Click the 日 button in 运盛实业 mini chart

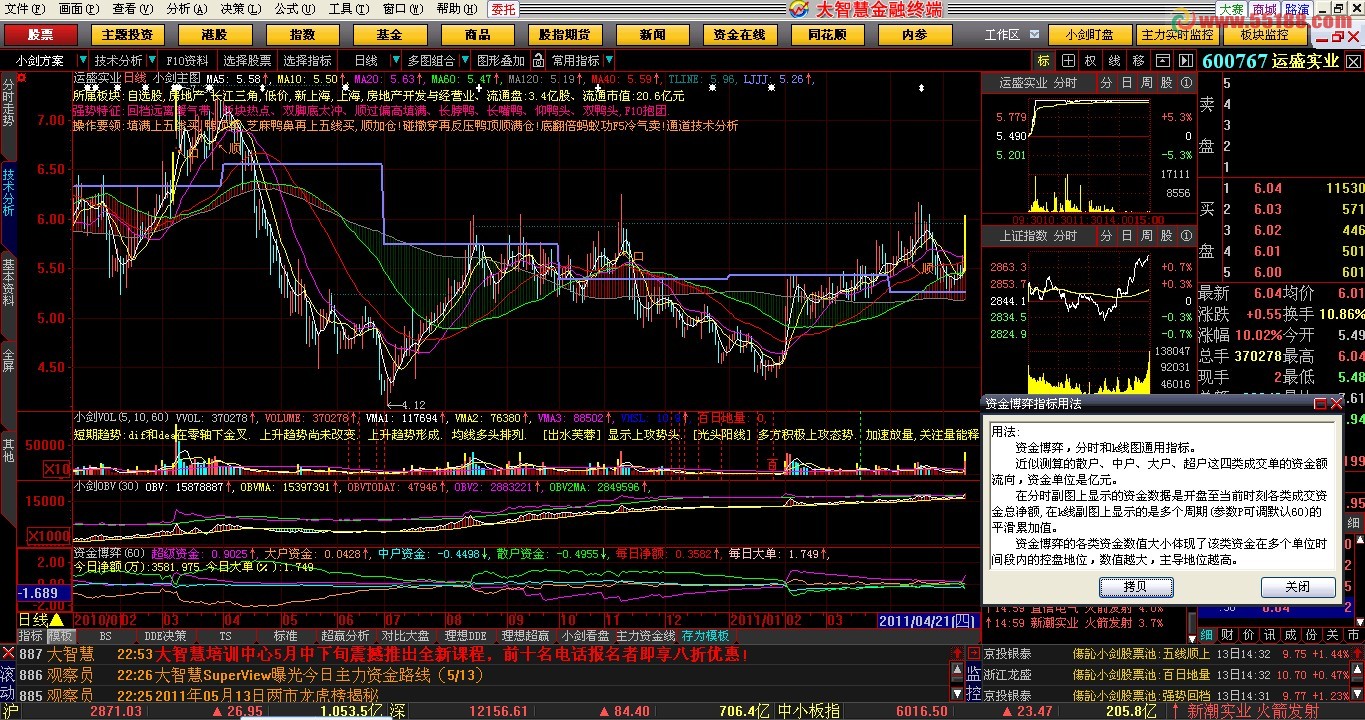click(x=1126, y=83)
